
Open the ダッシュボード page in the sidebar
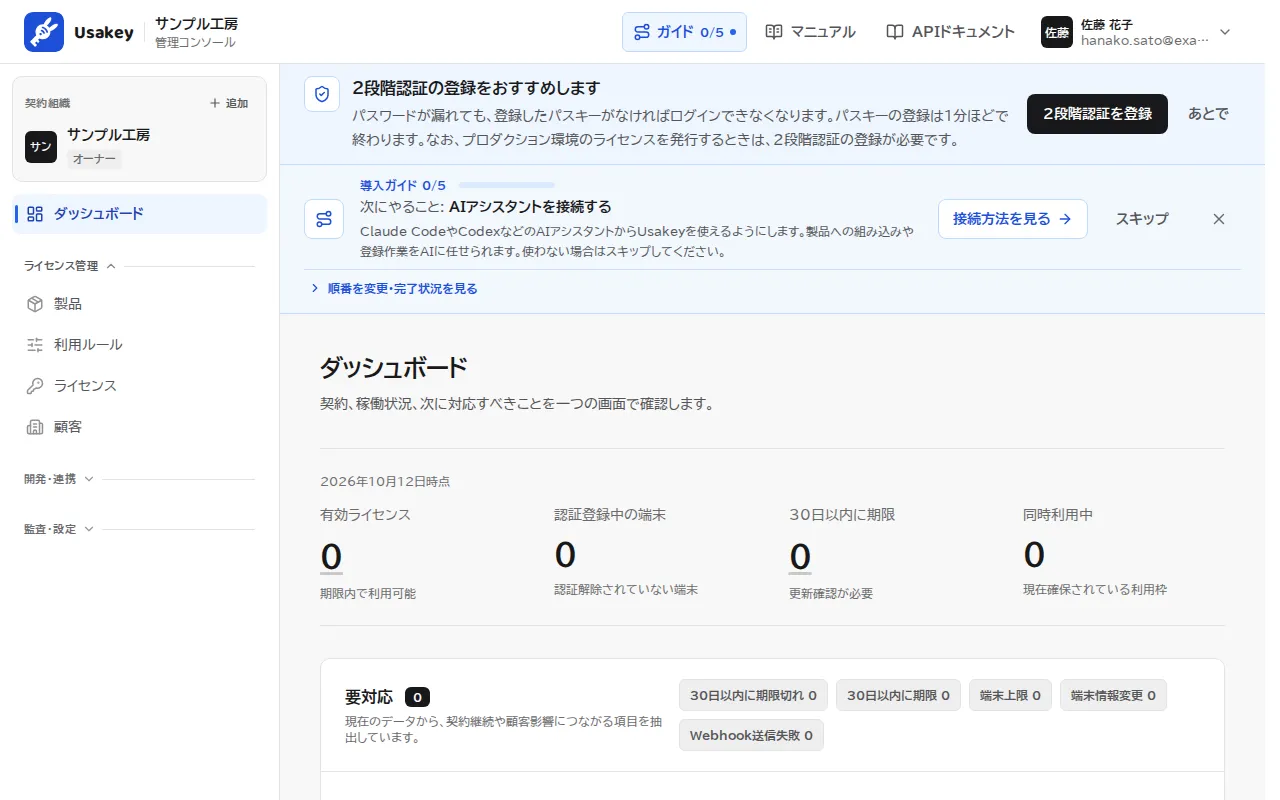(x=140, y=214)
